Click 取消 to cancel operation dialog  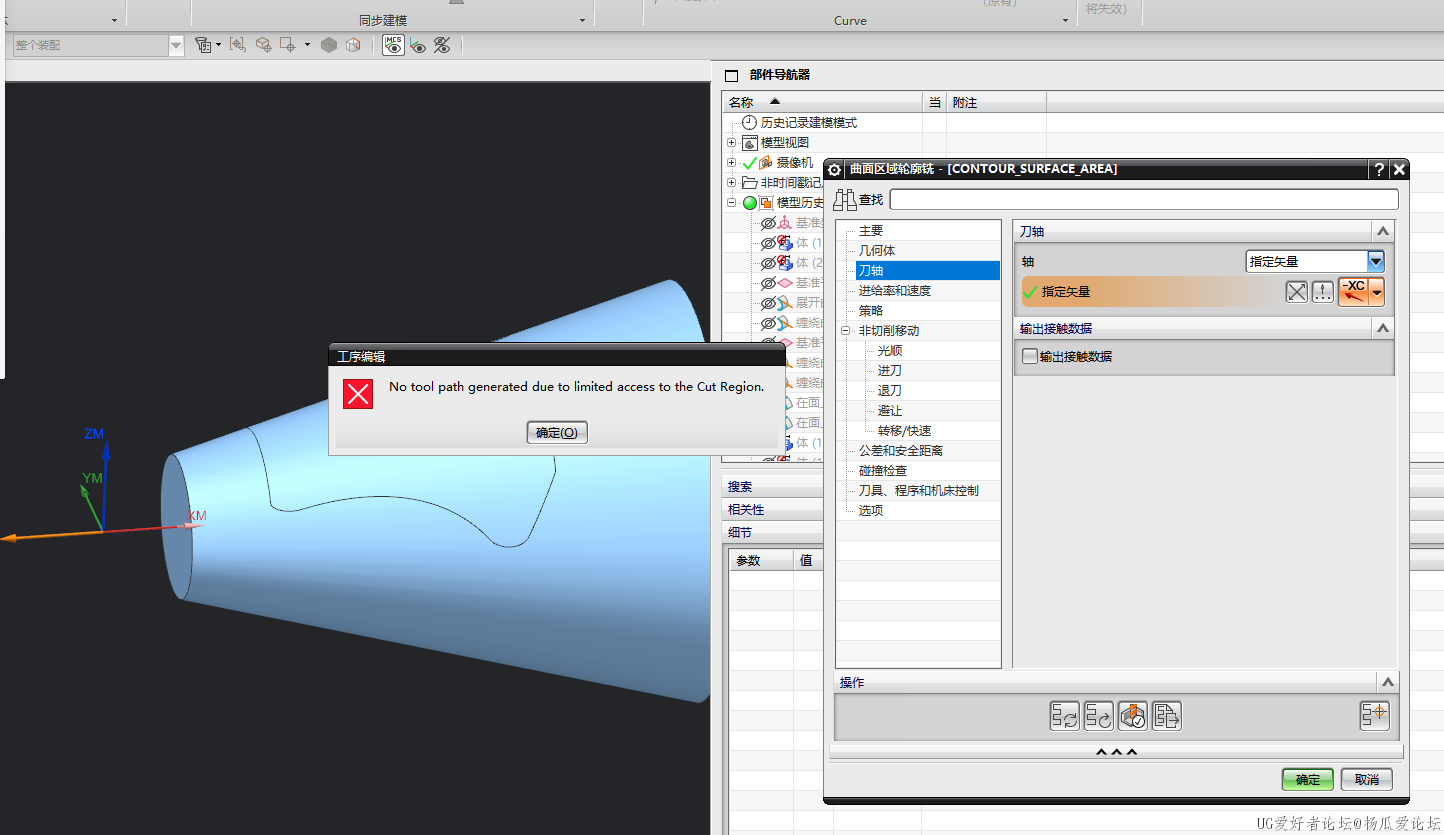(1367, 780)
